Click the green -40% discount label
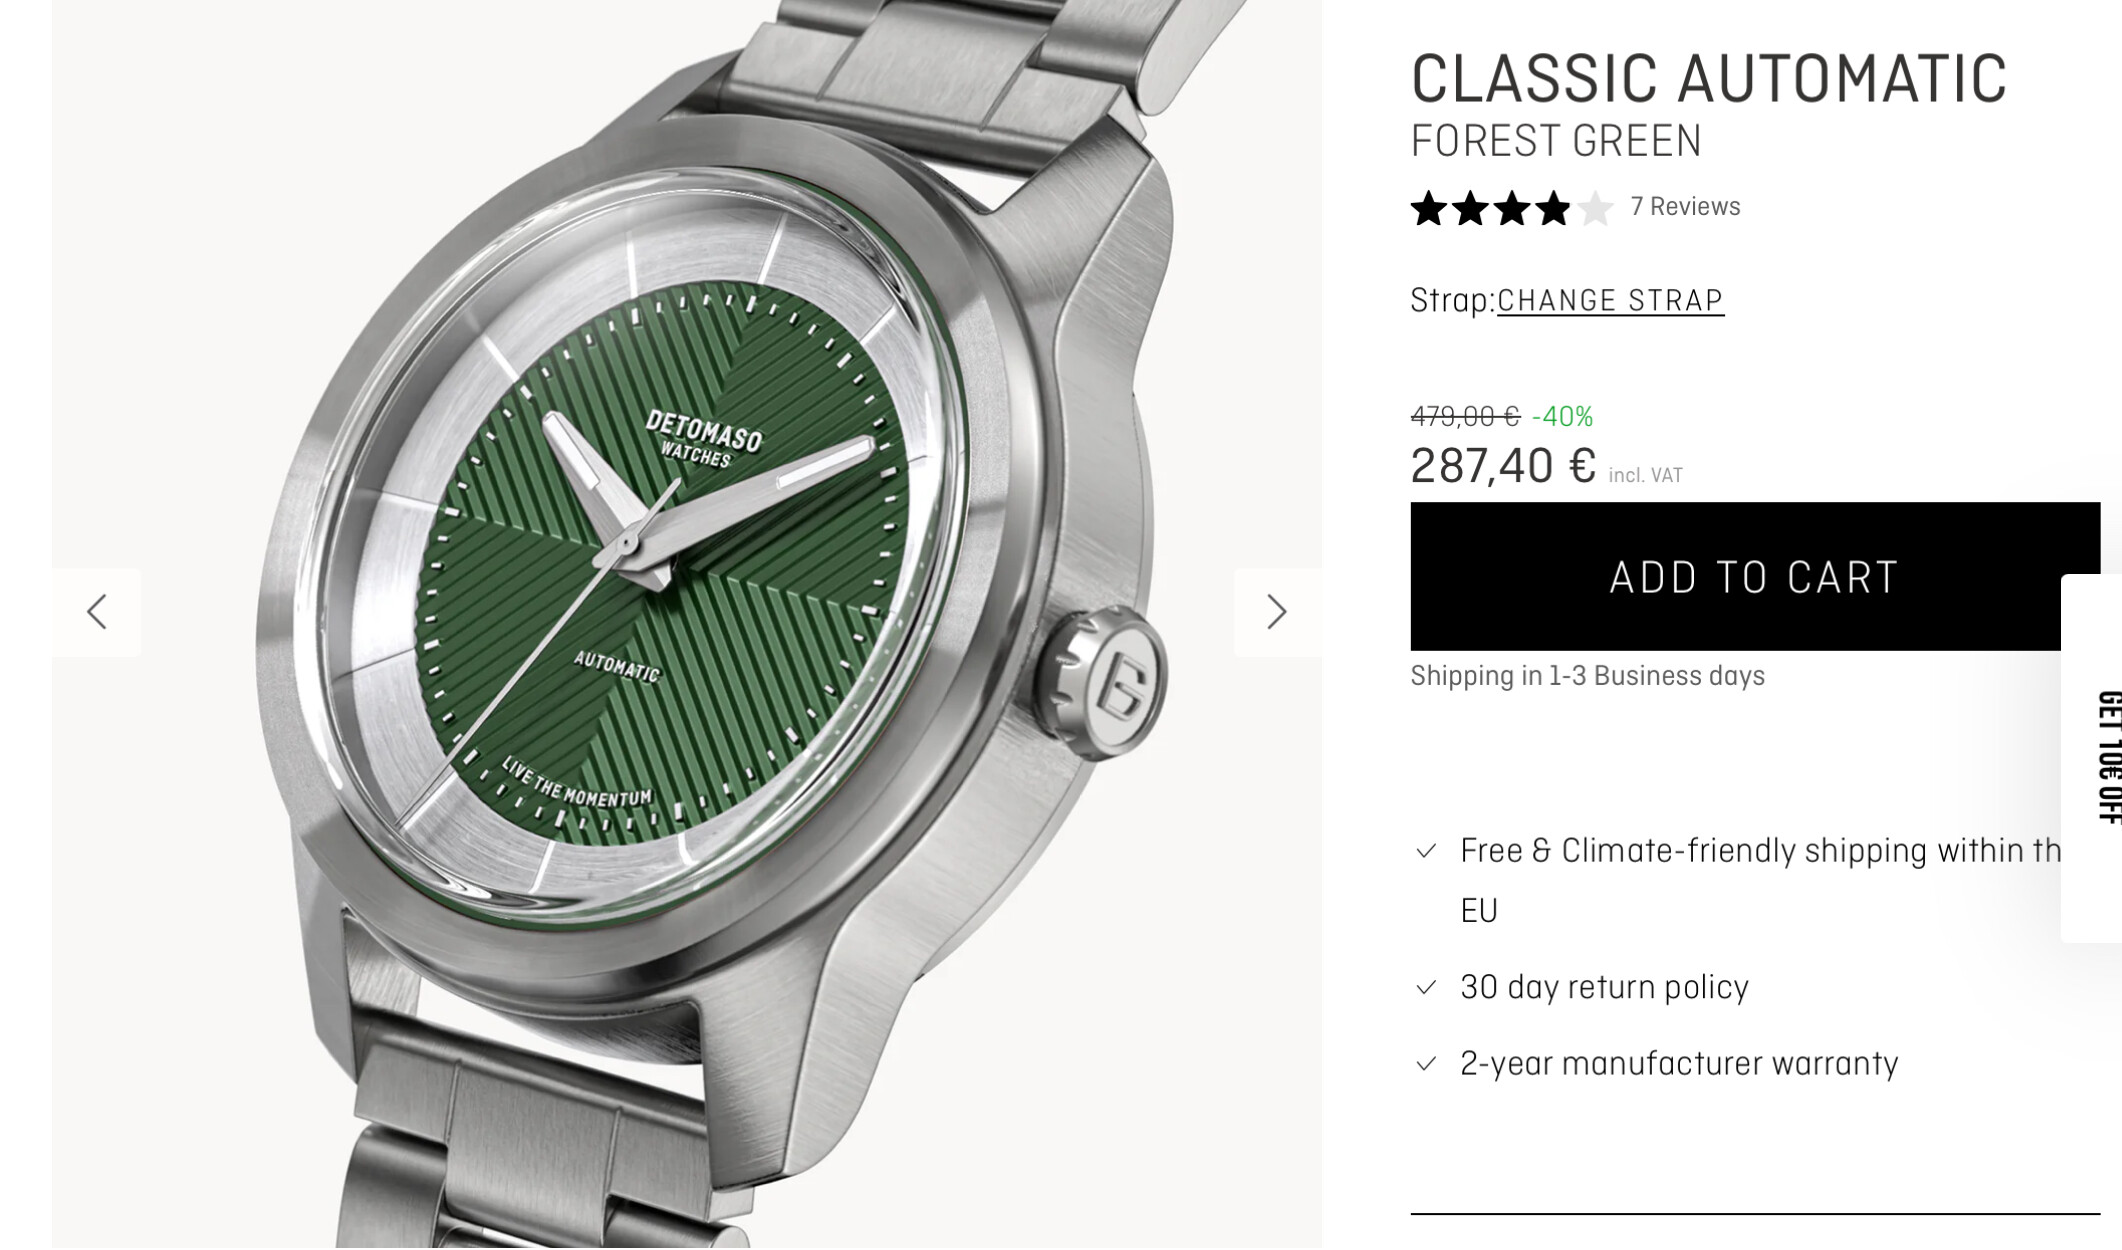The width and height of the screenshot is (2122, 1250). (1562, 416)
